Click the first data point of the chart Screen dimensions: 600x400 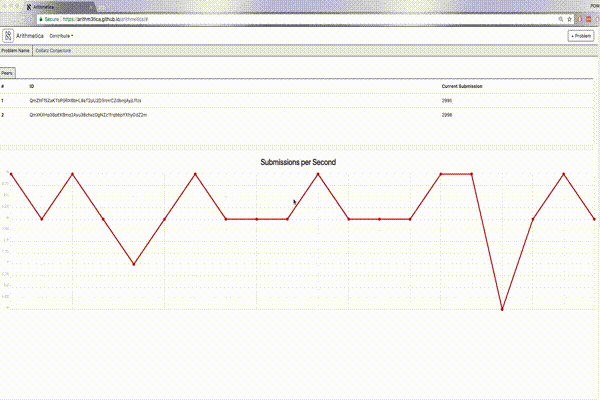tap(11, 174)
